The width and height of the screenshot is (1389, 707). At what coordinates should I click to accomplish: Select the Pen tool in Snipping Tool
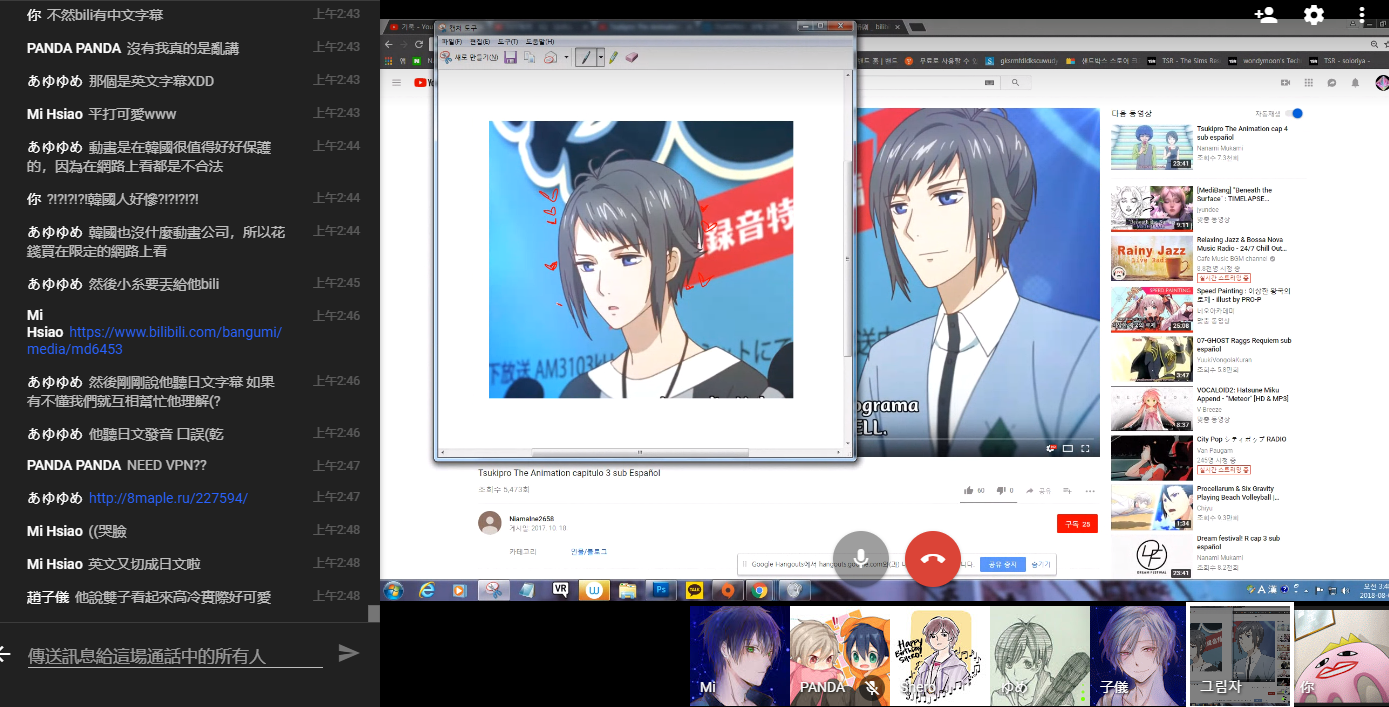point(586,58)
